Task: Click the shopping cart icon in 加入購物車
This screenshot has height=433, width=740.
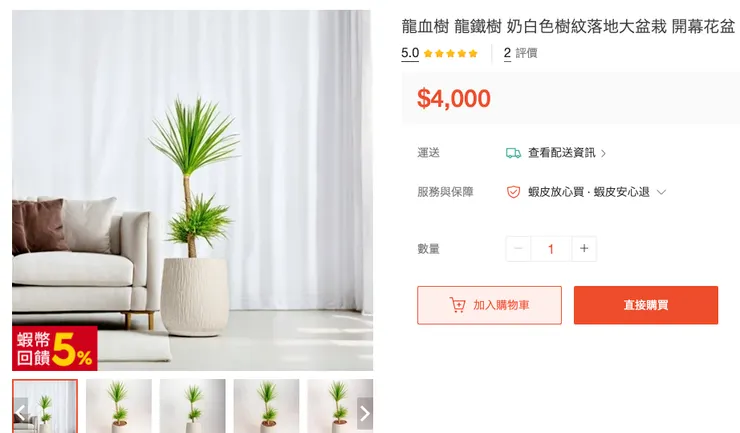Action: click(457, 305)
